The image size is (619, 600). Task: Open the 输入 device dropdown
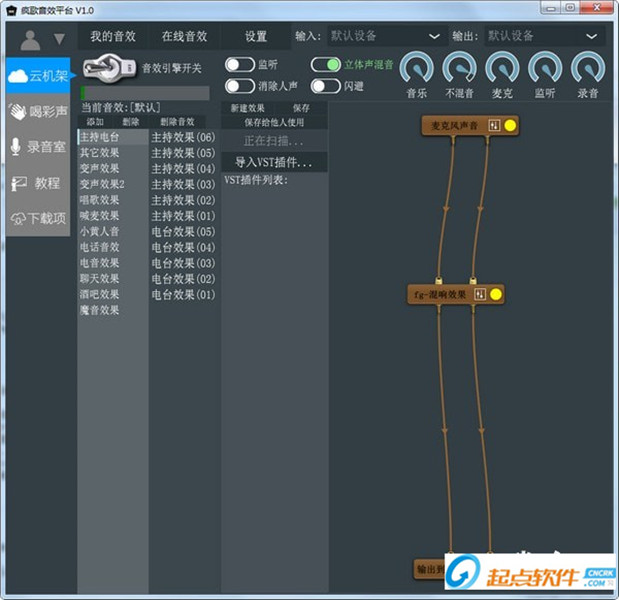click(x=387, y=36)
